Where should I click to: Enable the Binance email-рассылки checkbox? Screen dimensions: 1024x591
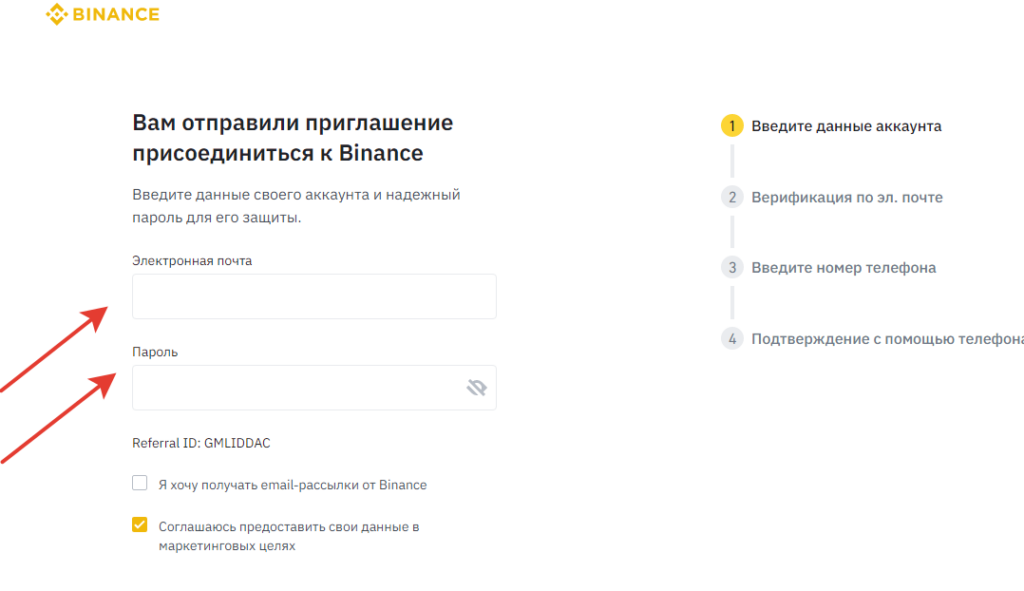click(140, 484)
